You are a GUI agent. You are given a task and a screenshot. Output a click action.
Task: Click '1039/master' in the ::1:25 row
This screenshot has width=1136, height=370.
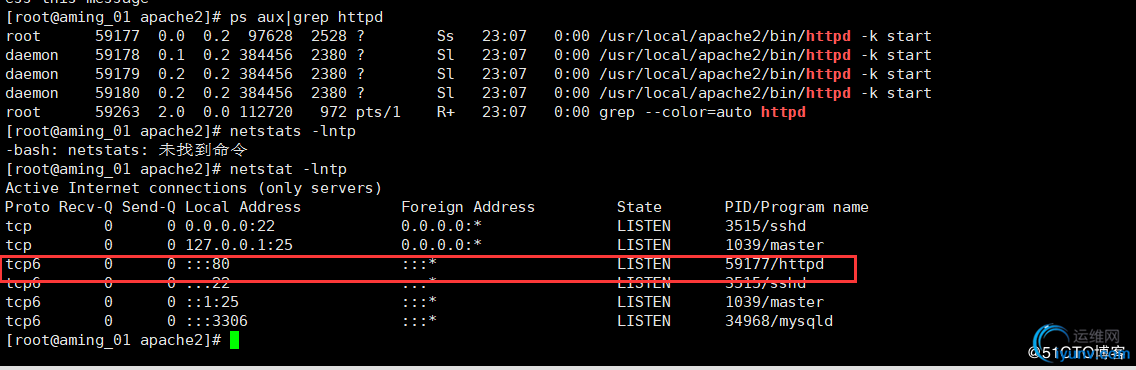click(774, 302)
